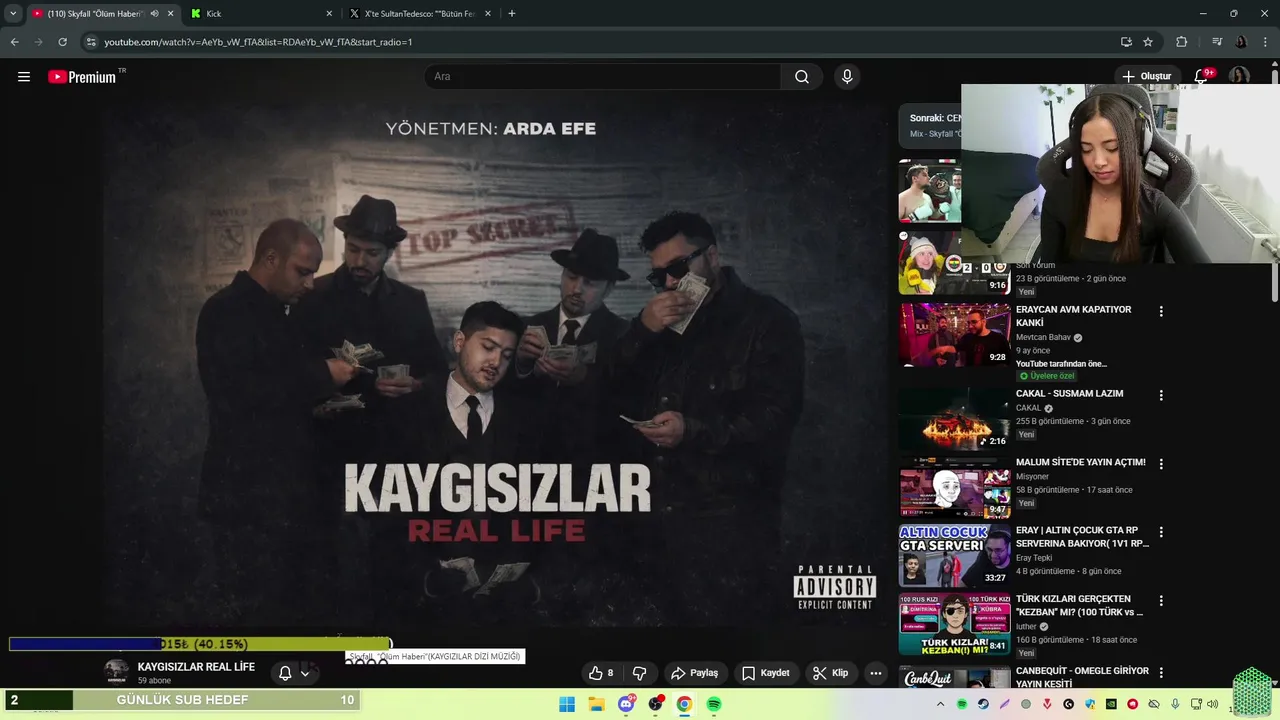Open new browser tab
Screen dimensions: 1280x720
(x=512, y=14)
